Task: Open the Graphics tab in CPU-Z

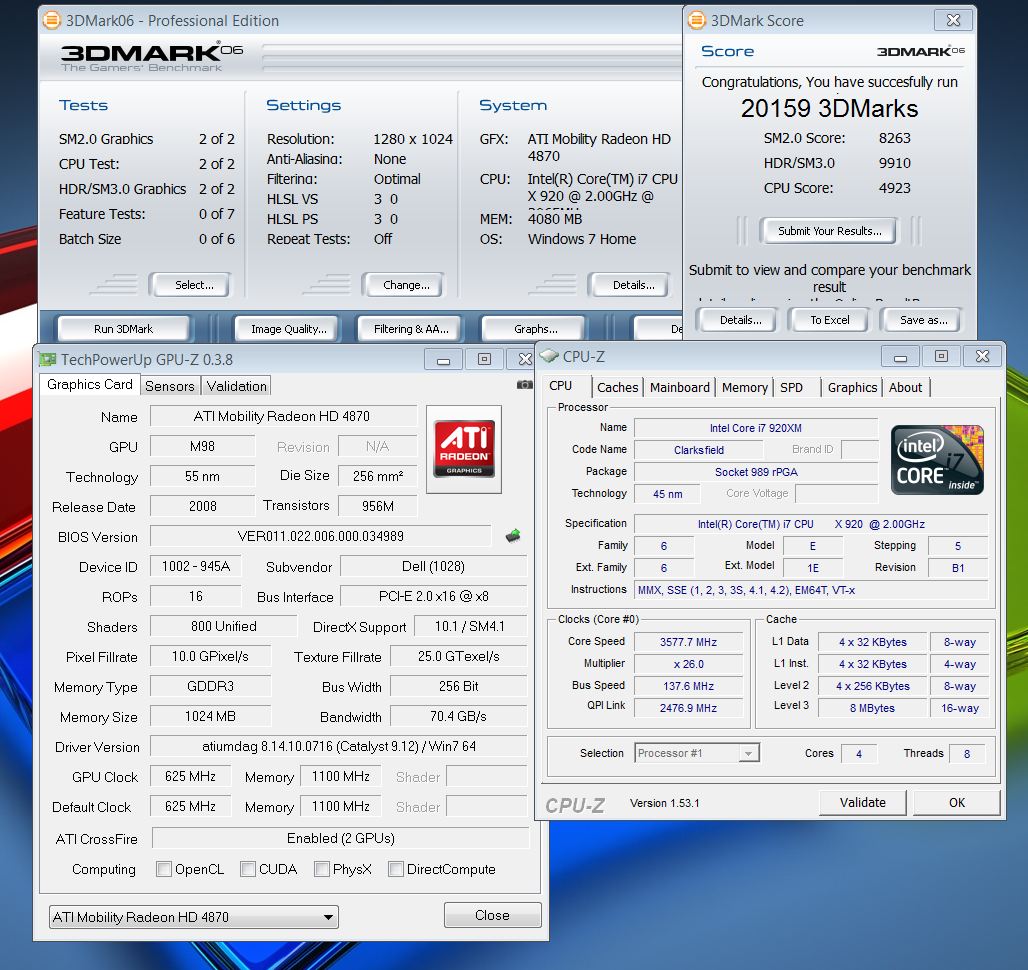Action: [852, 387]
